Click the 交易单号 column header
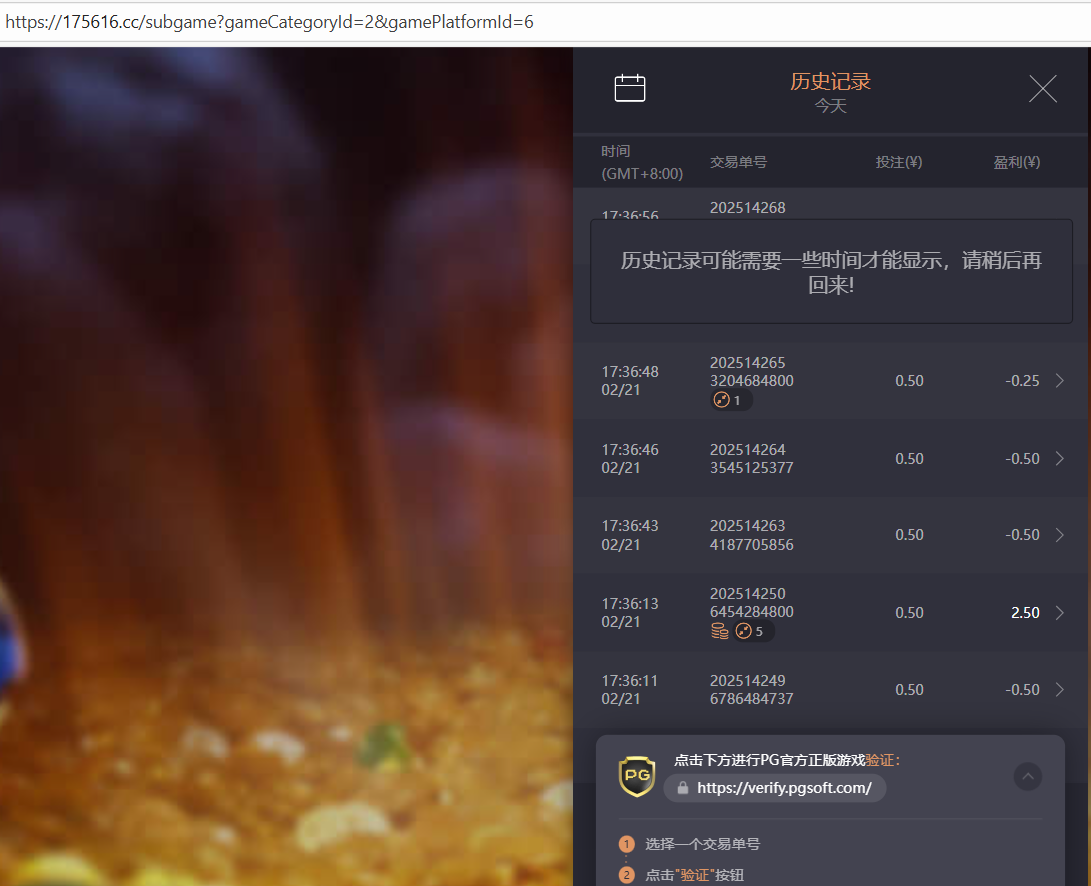This screenshot has height=886, width=1091. [738, 162]
